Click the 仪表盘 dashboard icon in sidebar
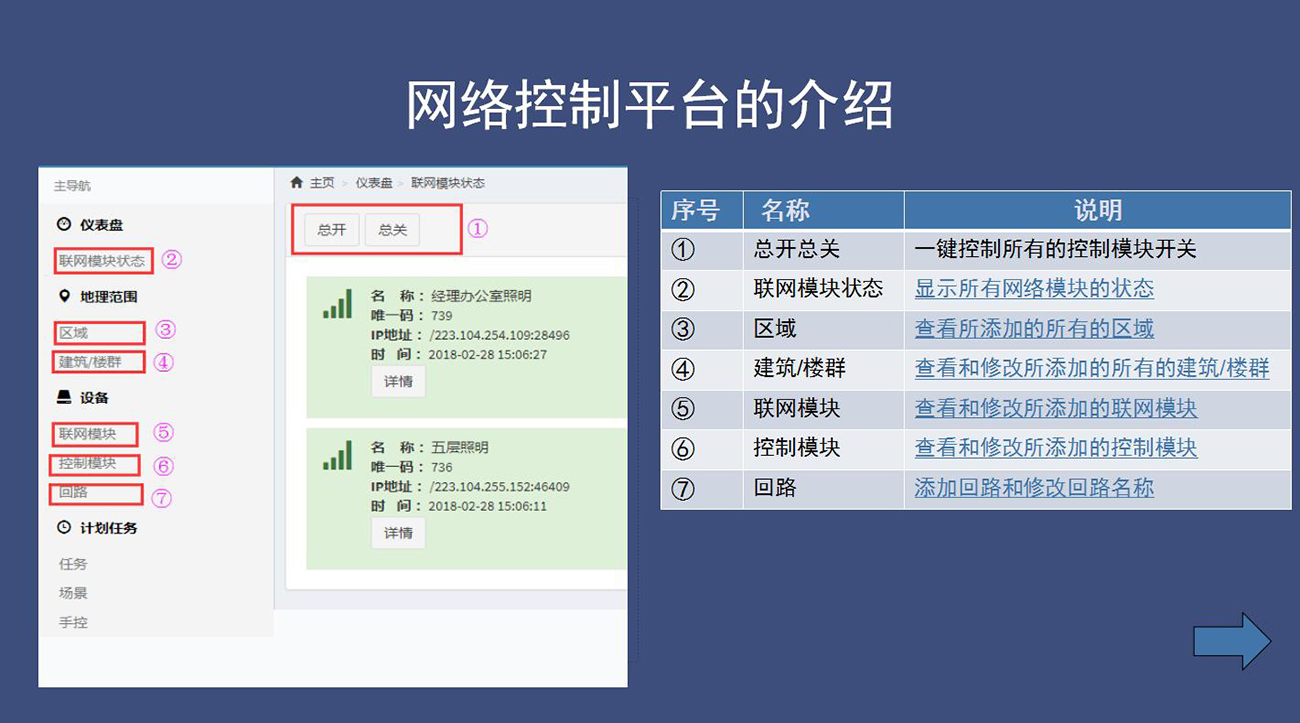1300x723 pixels. [x=64, y=225]
